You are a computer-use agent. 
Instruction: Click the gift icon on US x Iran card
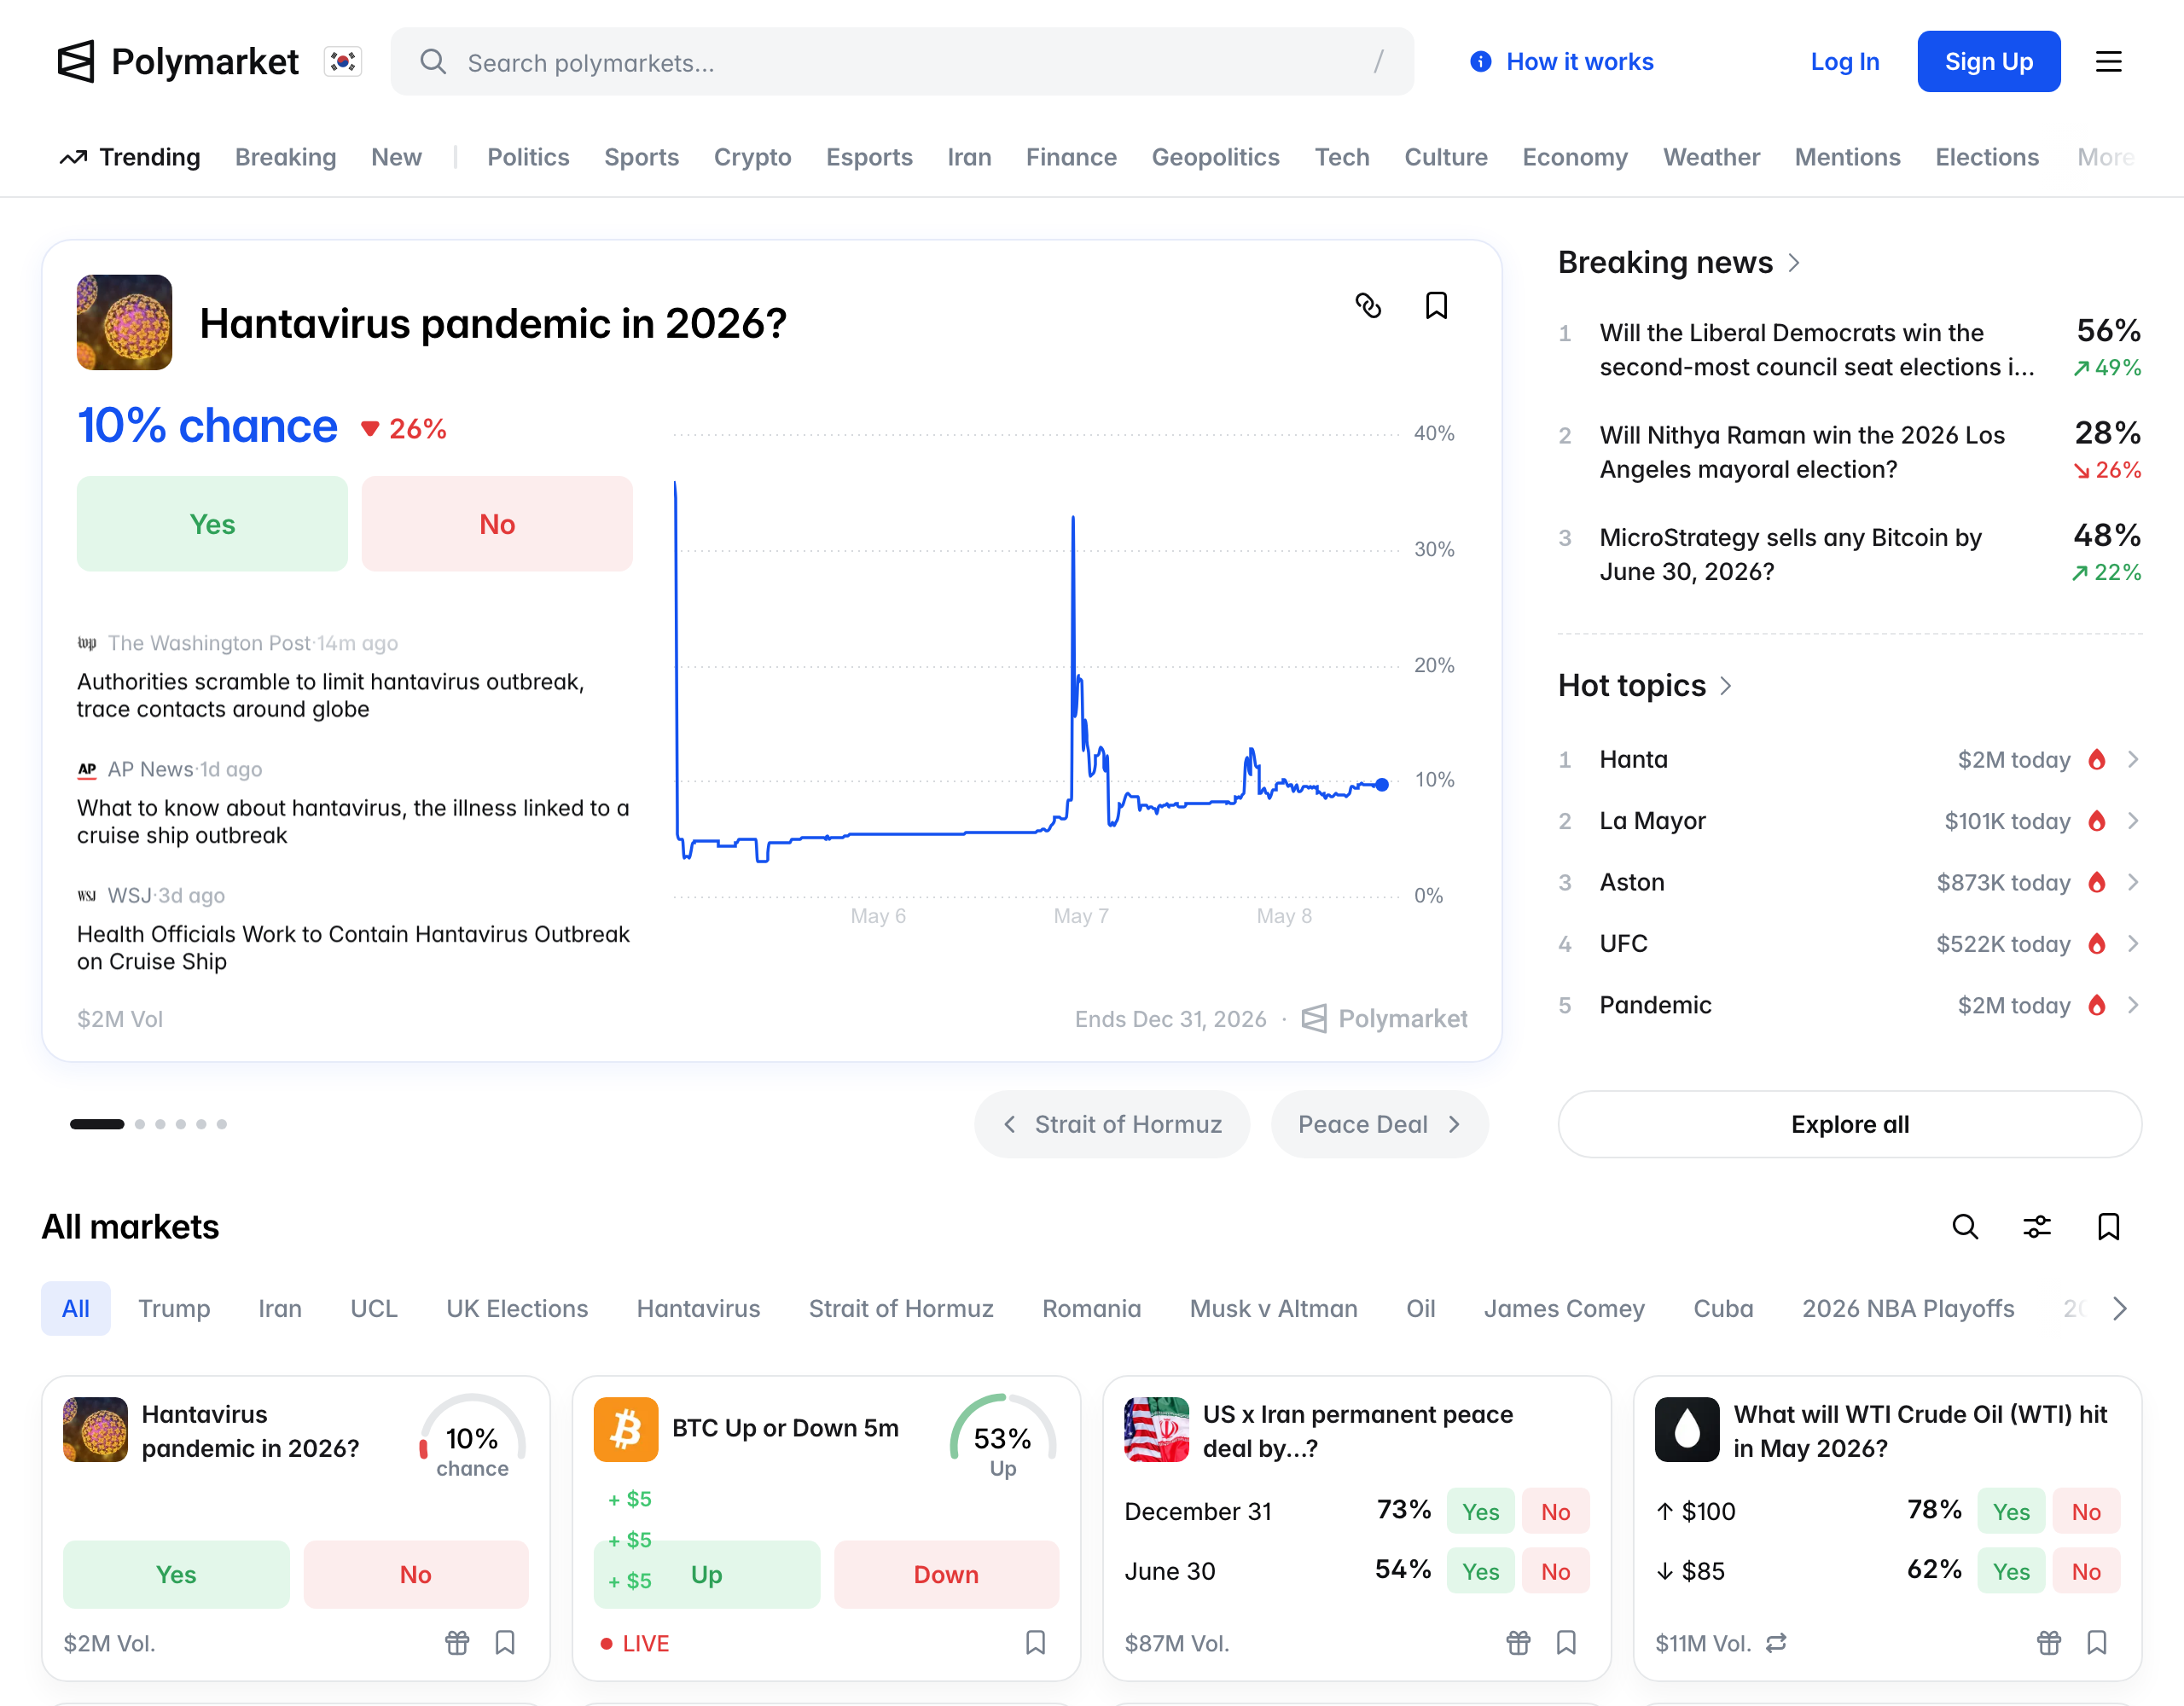click(x=1518, y=1642)
